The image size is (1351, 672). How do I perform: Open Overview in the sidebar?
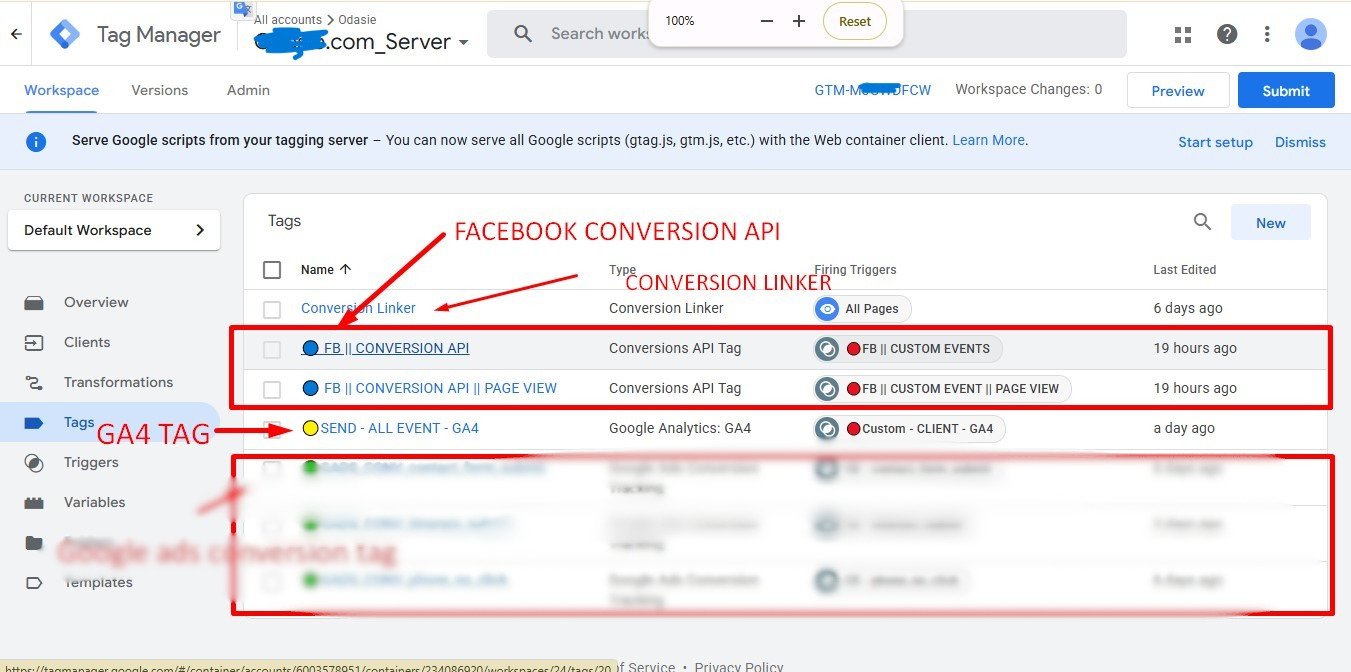click(96, 302)
